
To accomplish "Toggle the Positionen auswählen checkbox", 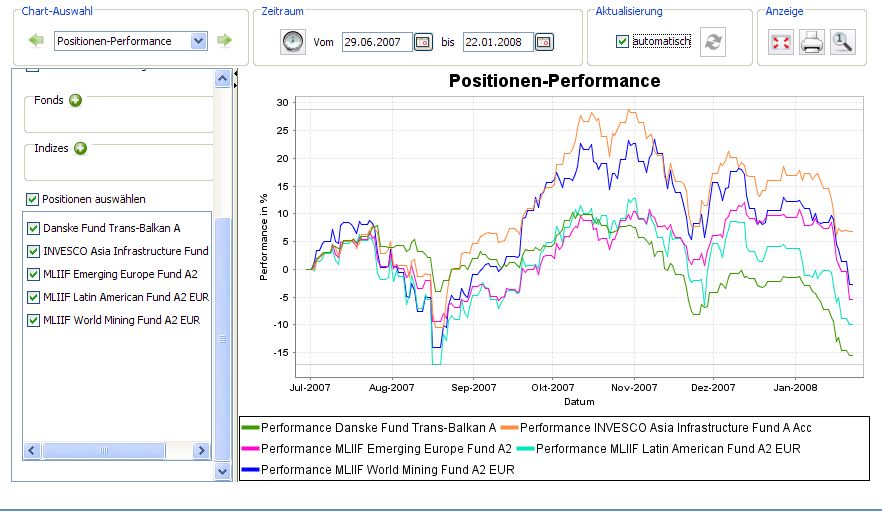I will (x=32, y=199).
